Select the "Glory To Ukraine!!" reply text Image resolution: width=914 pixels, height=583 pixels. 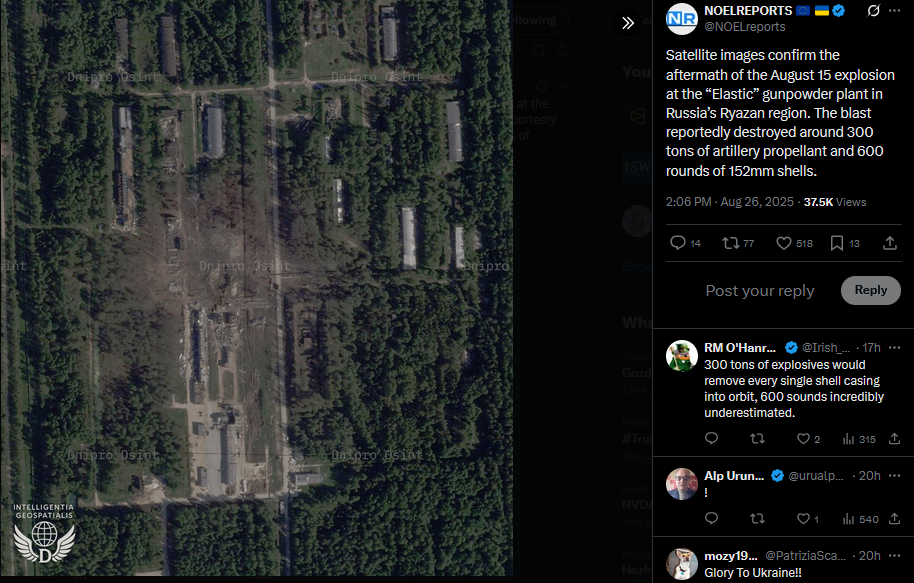click(x=753, y=573)
